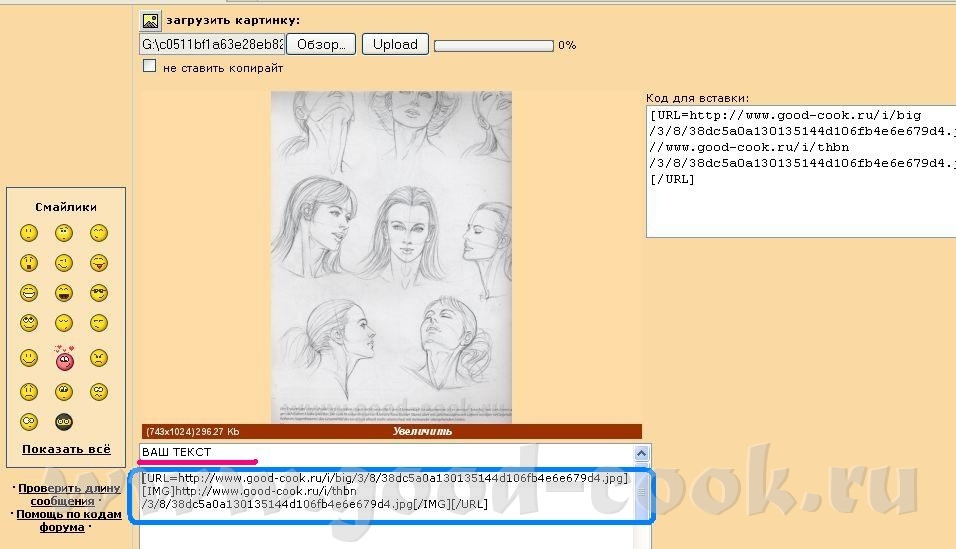
Task: Insert the sad smiley
Action: [x=29, y=391]
